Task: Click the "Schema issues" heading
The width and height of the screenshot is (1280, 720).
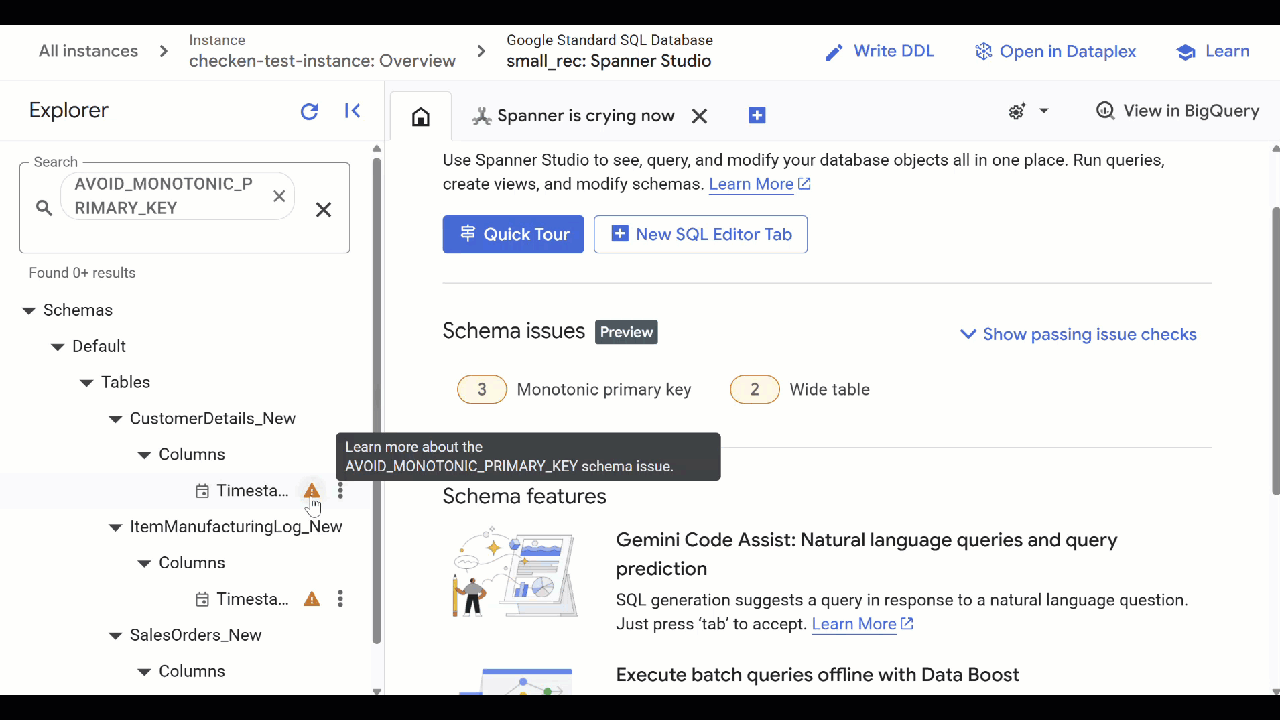Action: click(x=514, y=331)
